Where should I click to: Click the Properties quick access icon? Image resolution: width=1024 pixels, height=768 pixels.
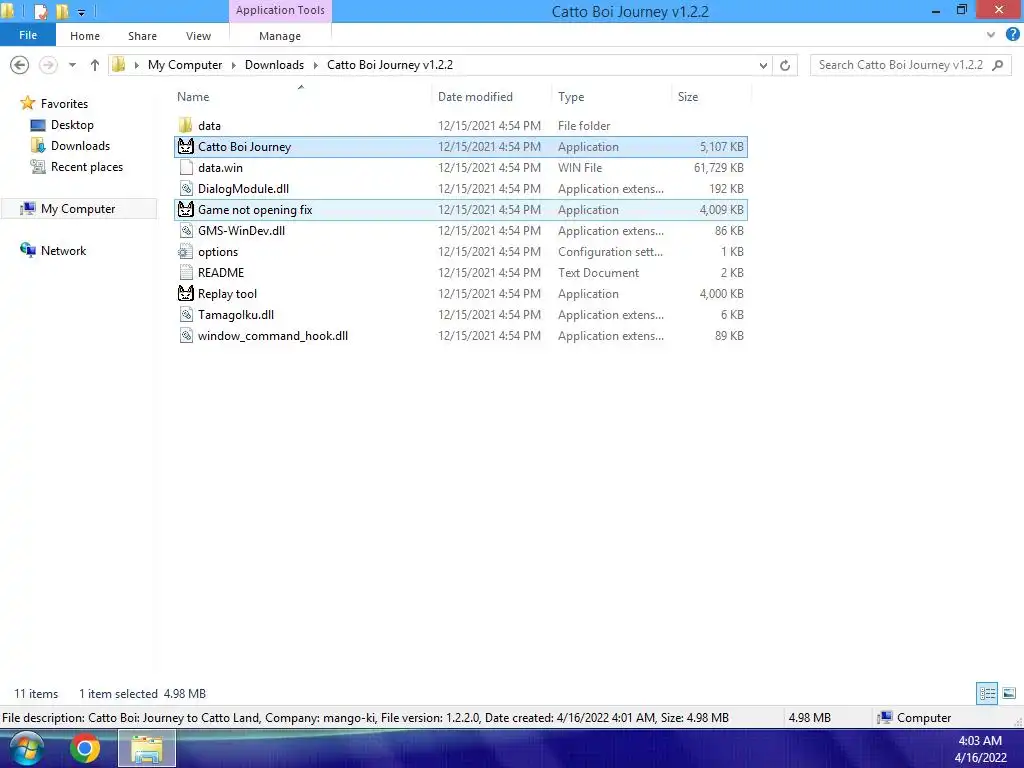pos(40,12)
